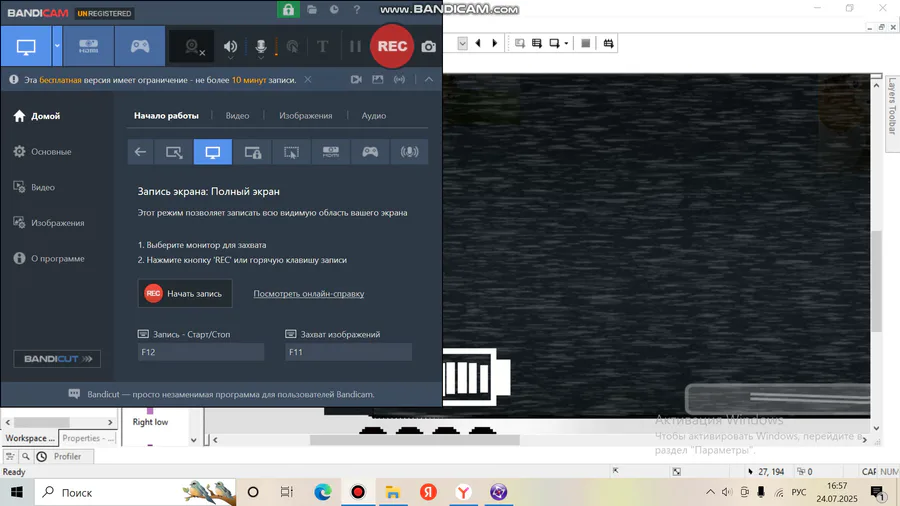Click the pause recording button
This screenshot has width=900, height=506.
(x=355, y=46)
